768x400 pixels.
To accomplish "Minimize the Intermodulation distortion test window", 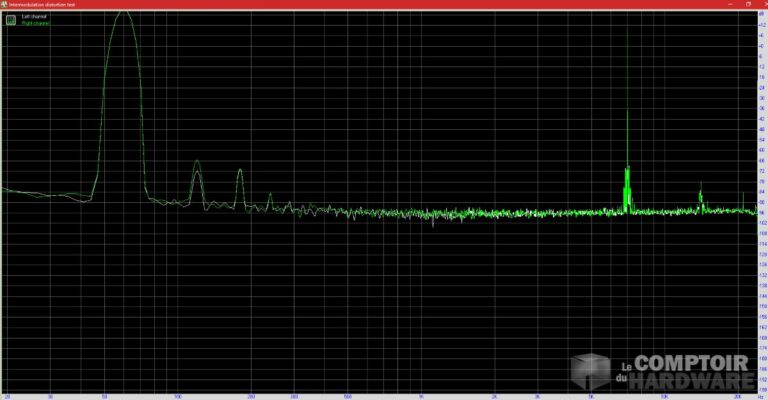I will (x=731, y=4).
